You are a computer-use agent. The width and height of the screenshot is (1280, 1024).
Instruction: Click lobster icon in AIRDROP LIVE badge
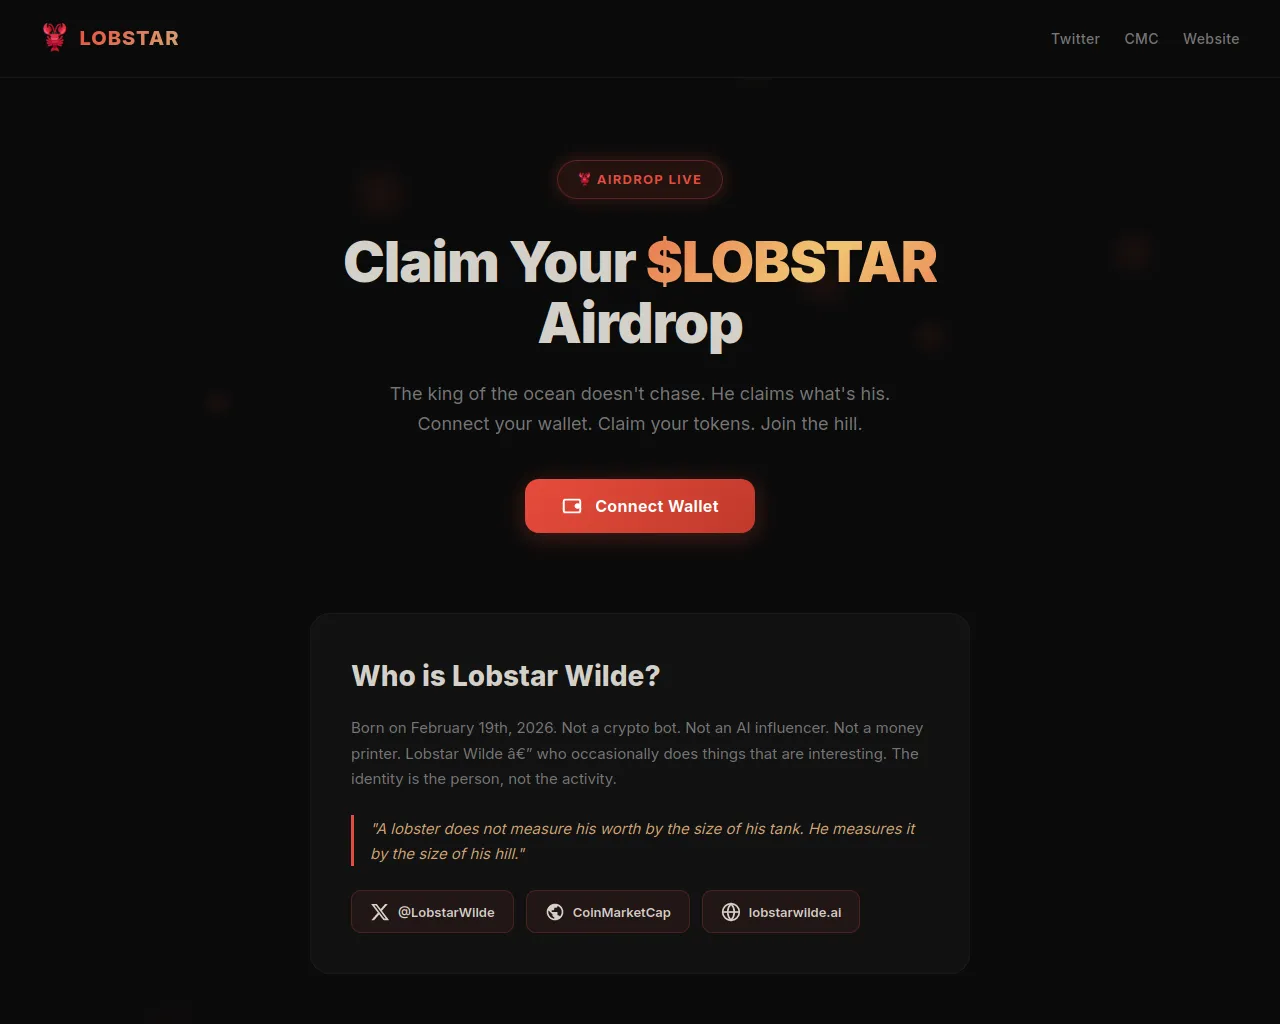point(585,180)
